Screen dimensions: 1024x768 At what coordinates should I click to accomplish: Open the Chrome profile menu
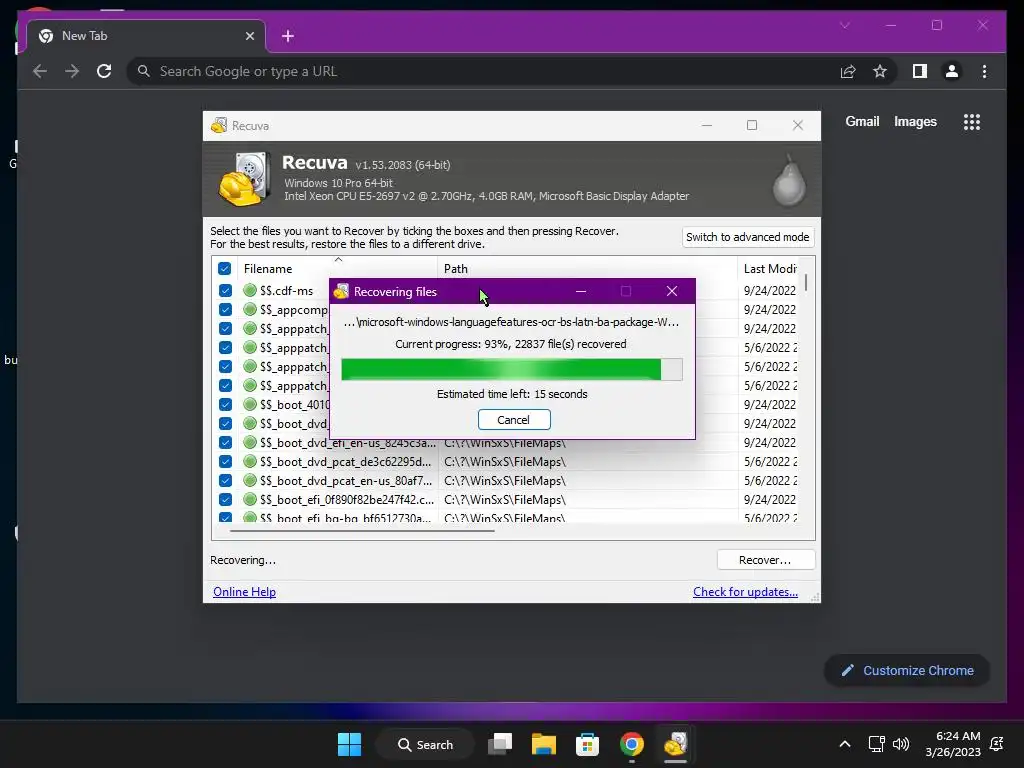coord(952,71)
